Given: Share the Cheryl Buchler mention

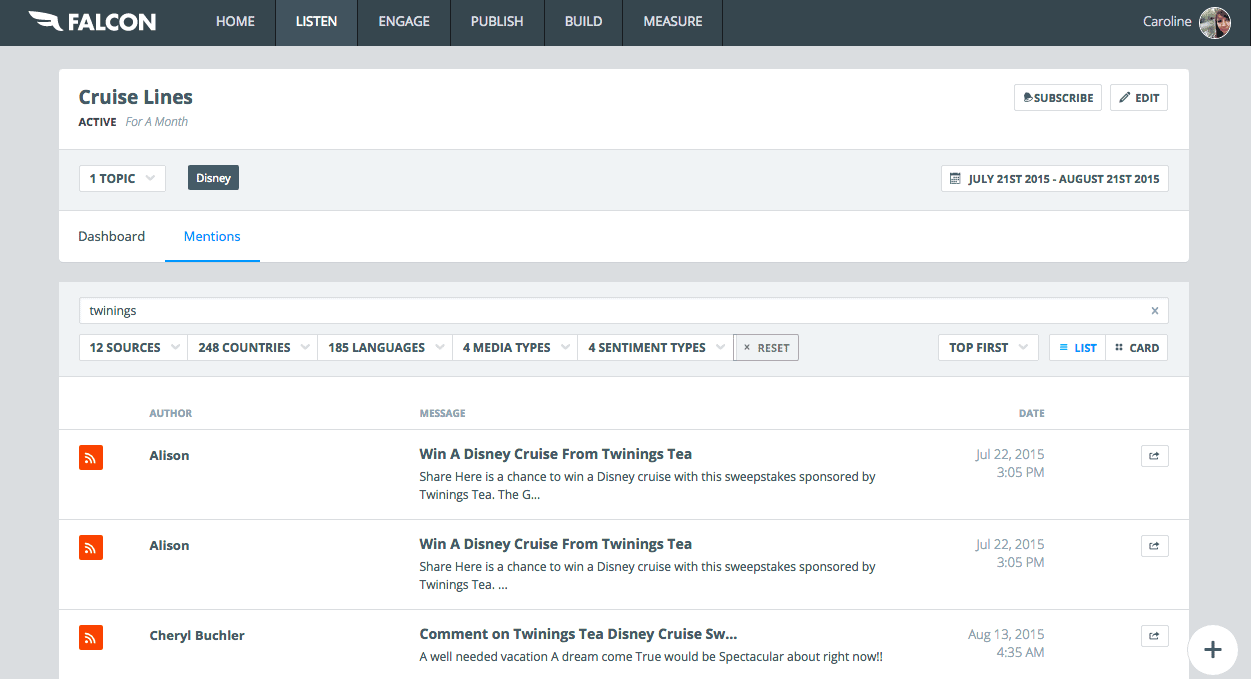Looking at the screenshot, I should [1154, 636].
